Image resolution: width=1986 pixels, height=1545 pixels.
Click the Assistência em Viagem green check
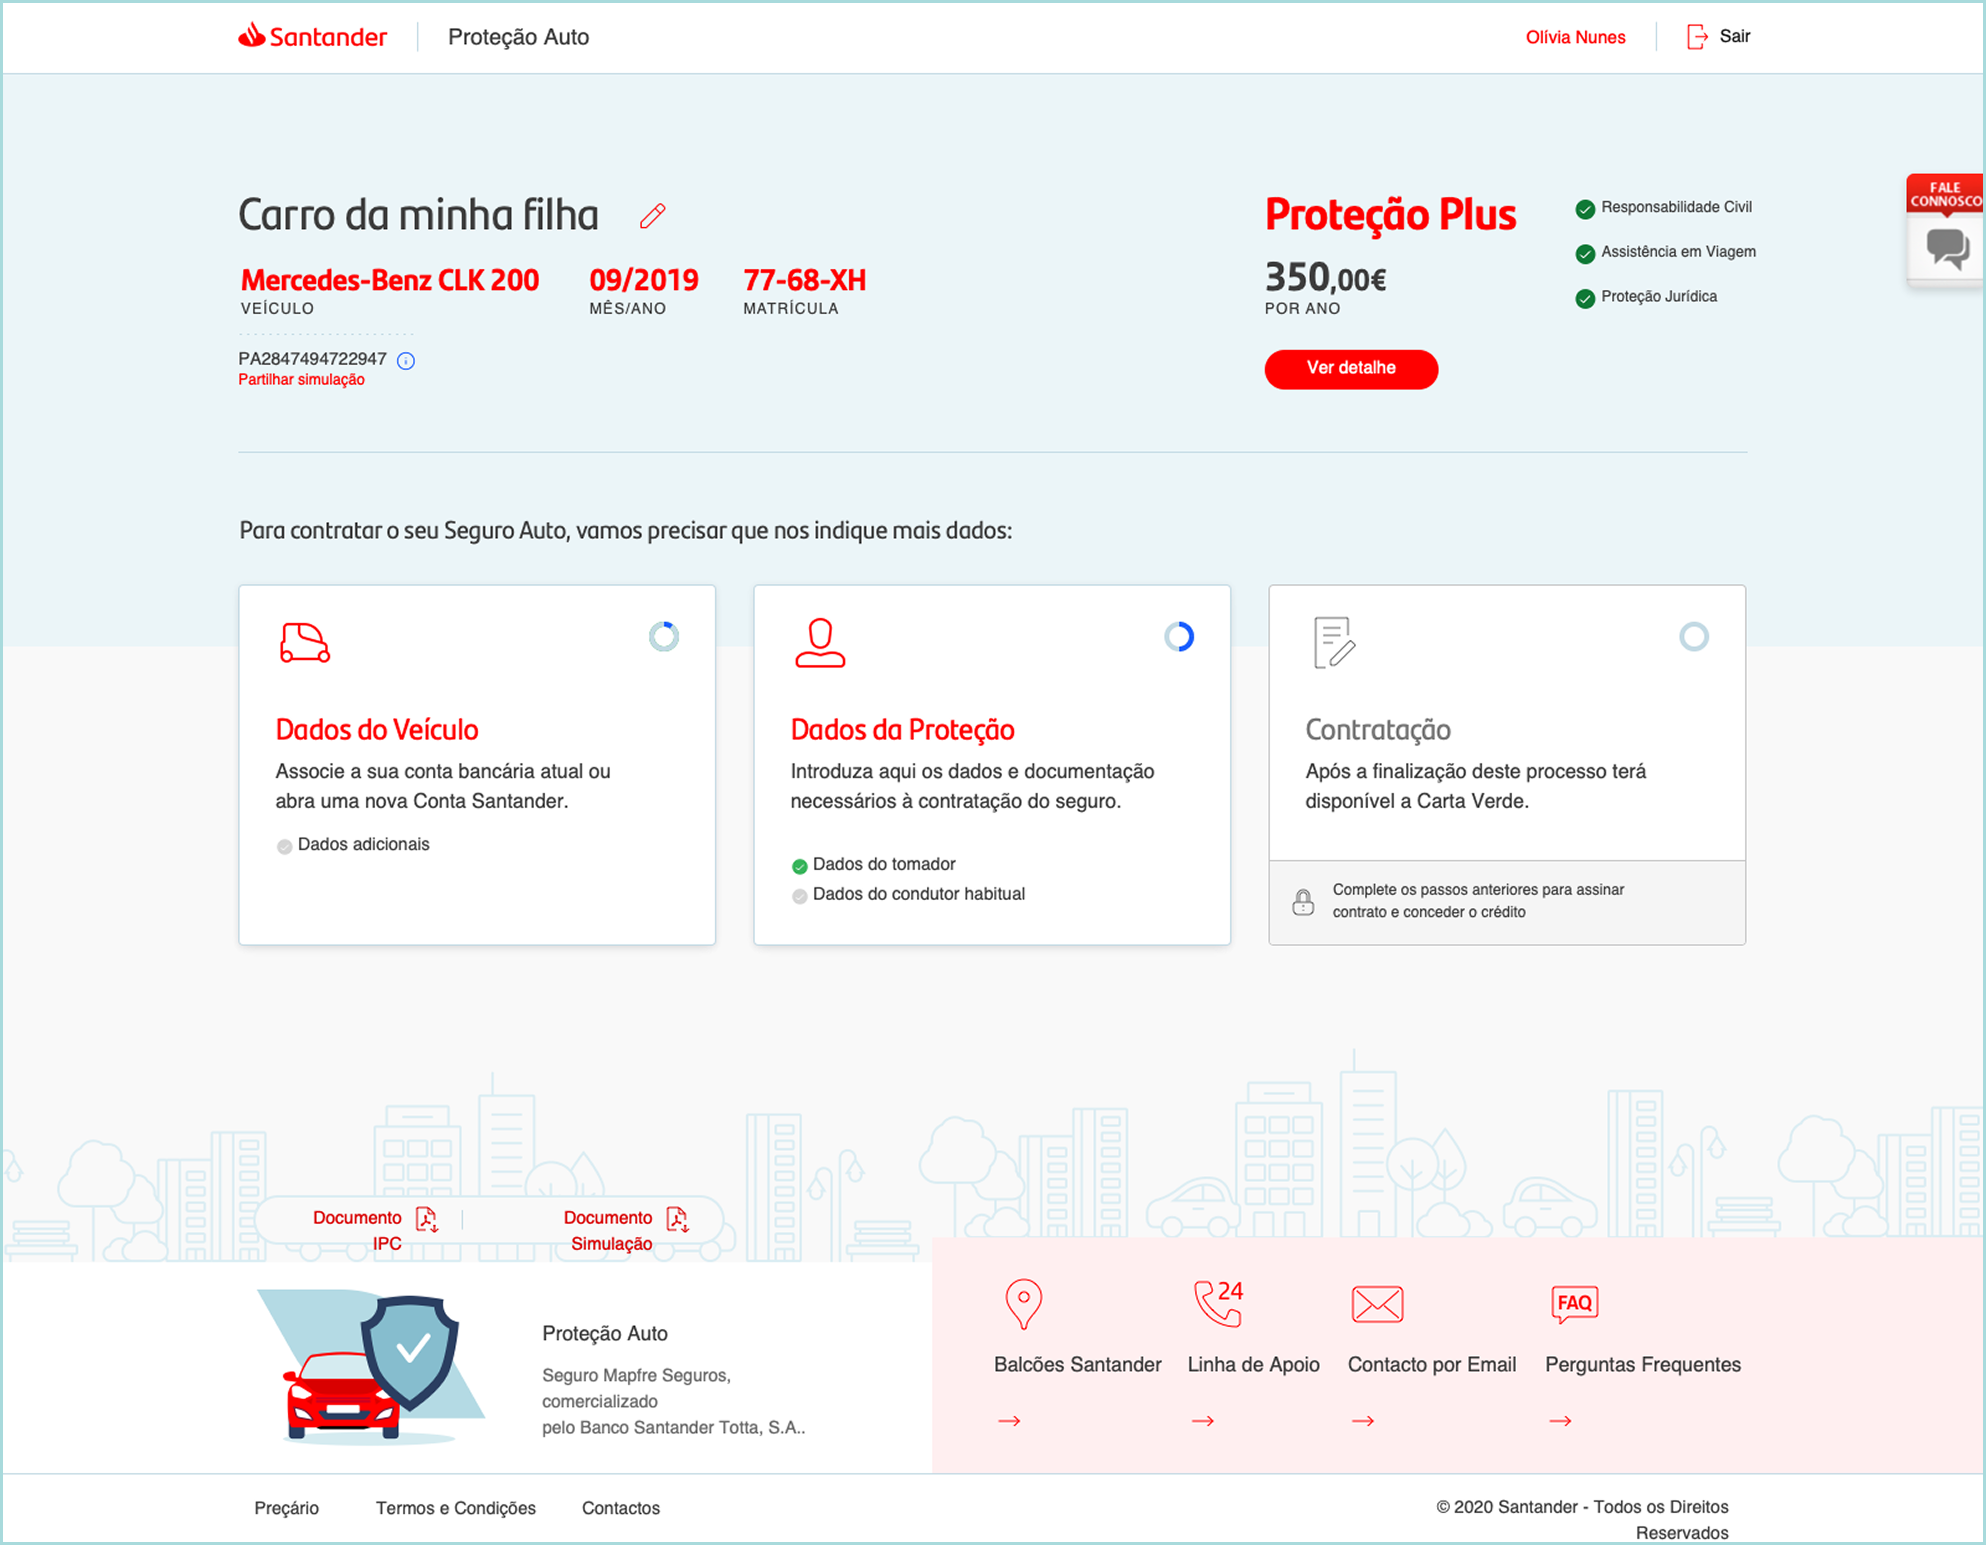point(1585,254)
